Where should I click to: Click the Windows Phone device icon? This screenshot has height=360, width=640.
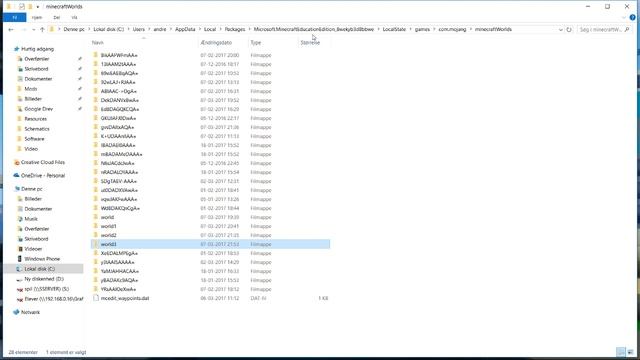20,259
